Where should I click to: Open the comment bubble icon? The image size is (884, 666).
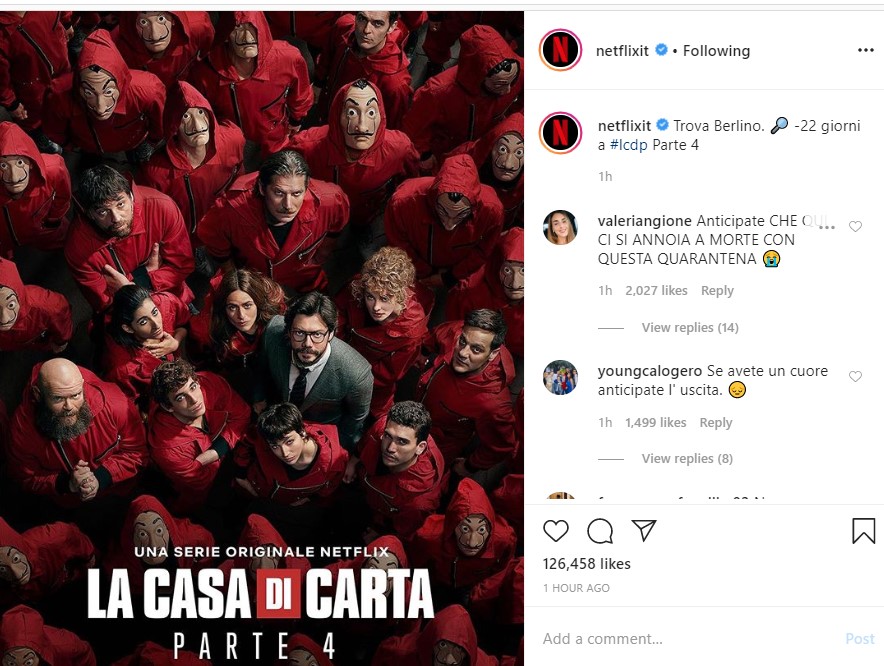(x=600, y=531)
